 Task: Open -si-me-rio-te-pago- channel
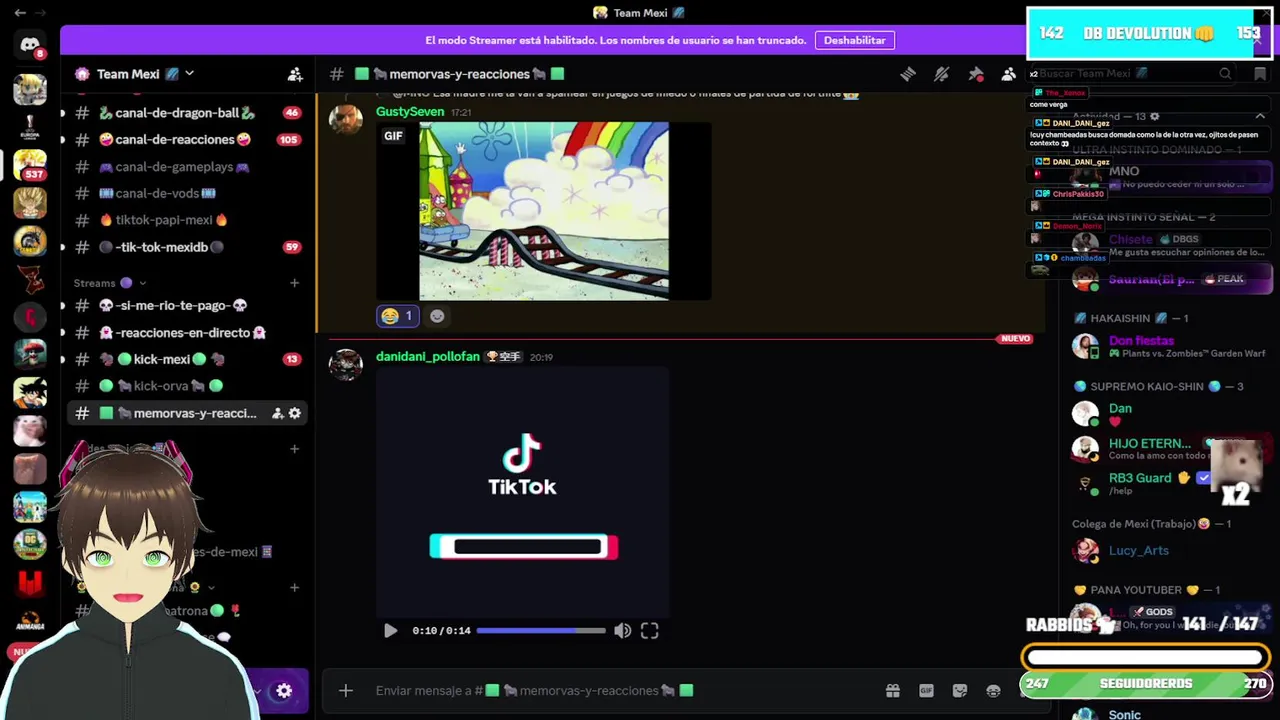tap(186, 305)
